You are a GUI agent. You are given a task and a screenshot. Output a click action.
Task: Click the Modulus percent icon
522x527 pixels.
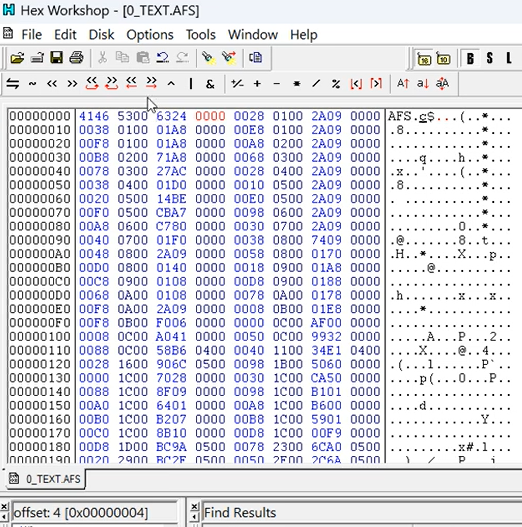tap(336, 84)
